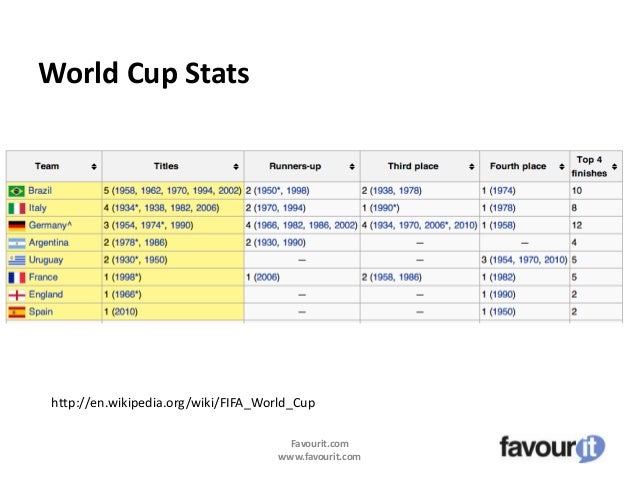
Task: Open the Argentina team link
Action: 49,242
